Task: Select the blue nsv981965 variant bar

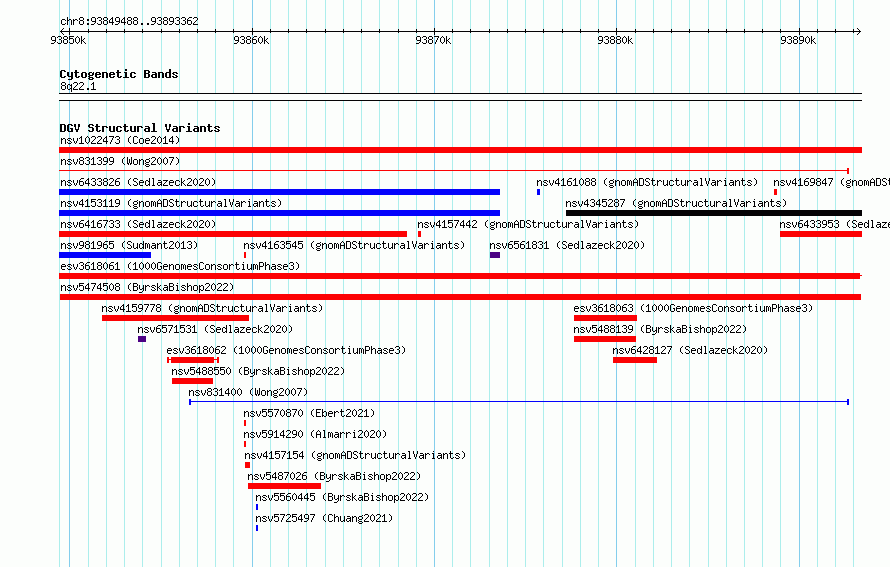Action: (x=105, y=255)
